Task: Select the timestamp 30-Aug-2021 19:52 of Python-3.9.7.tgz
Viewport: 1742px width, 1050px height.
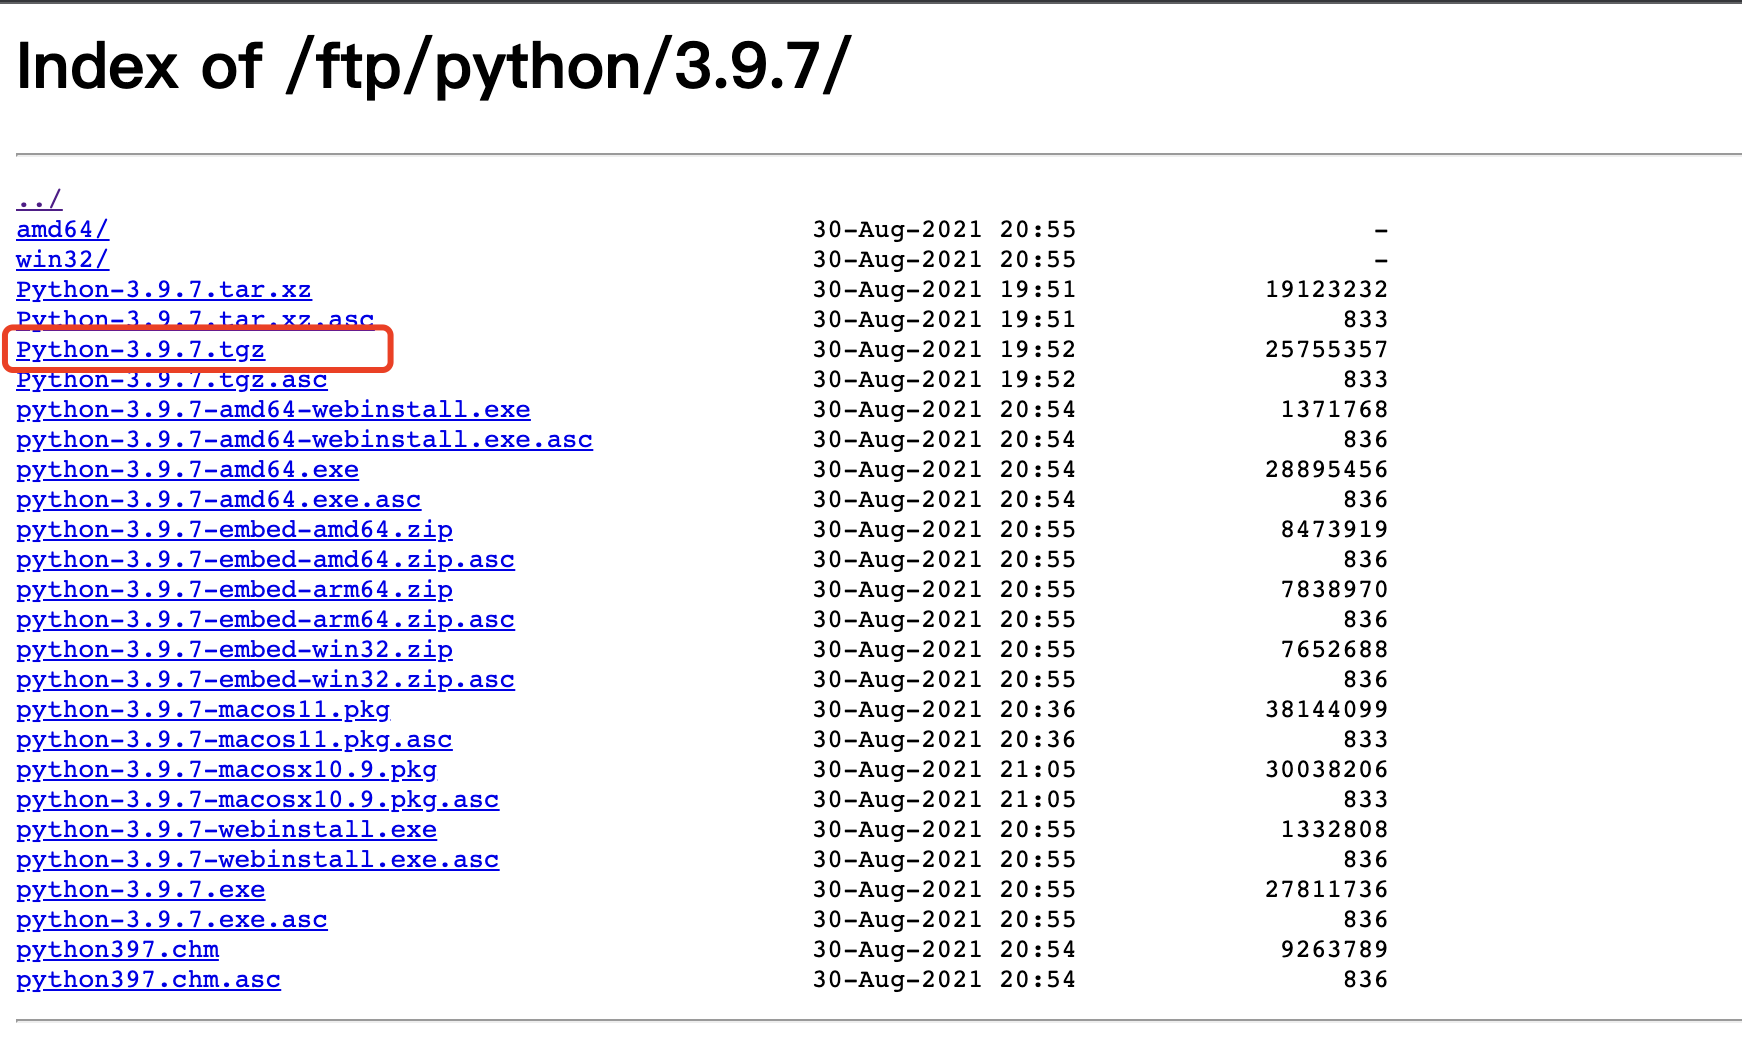Action: click(x=944, y=349)
